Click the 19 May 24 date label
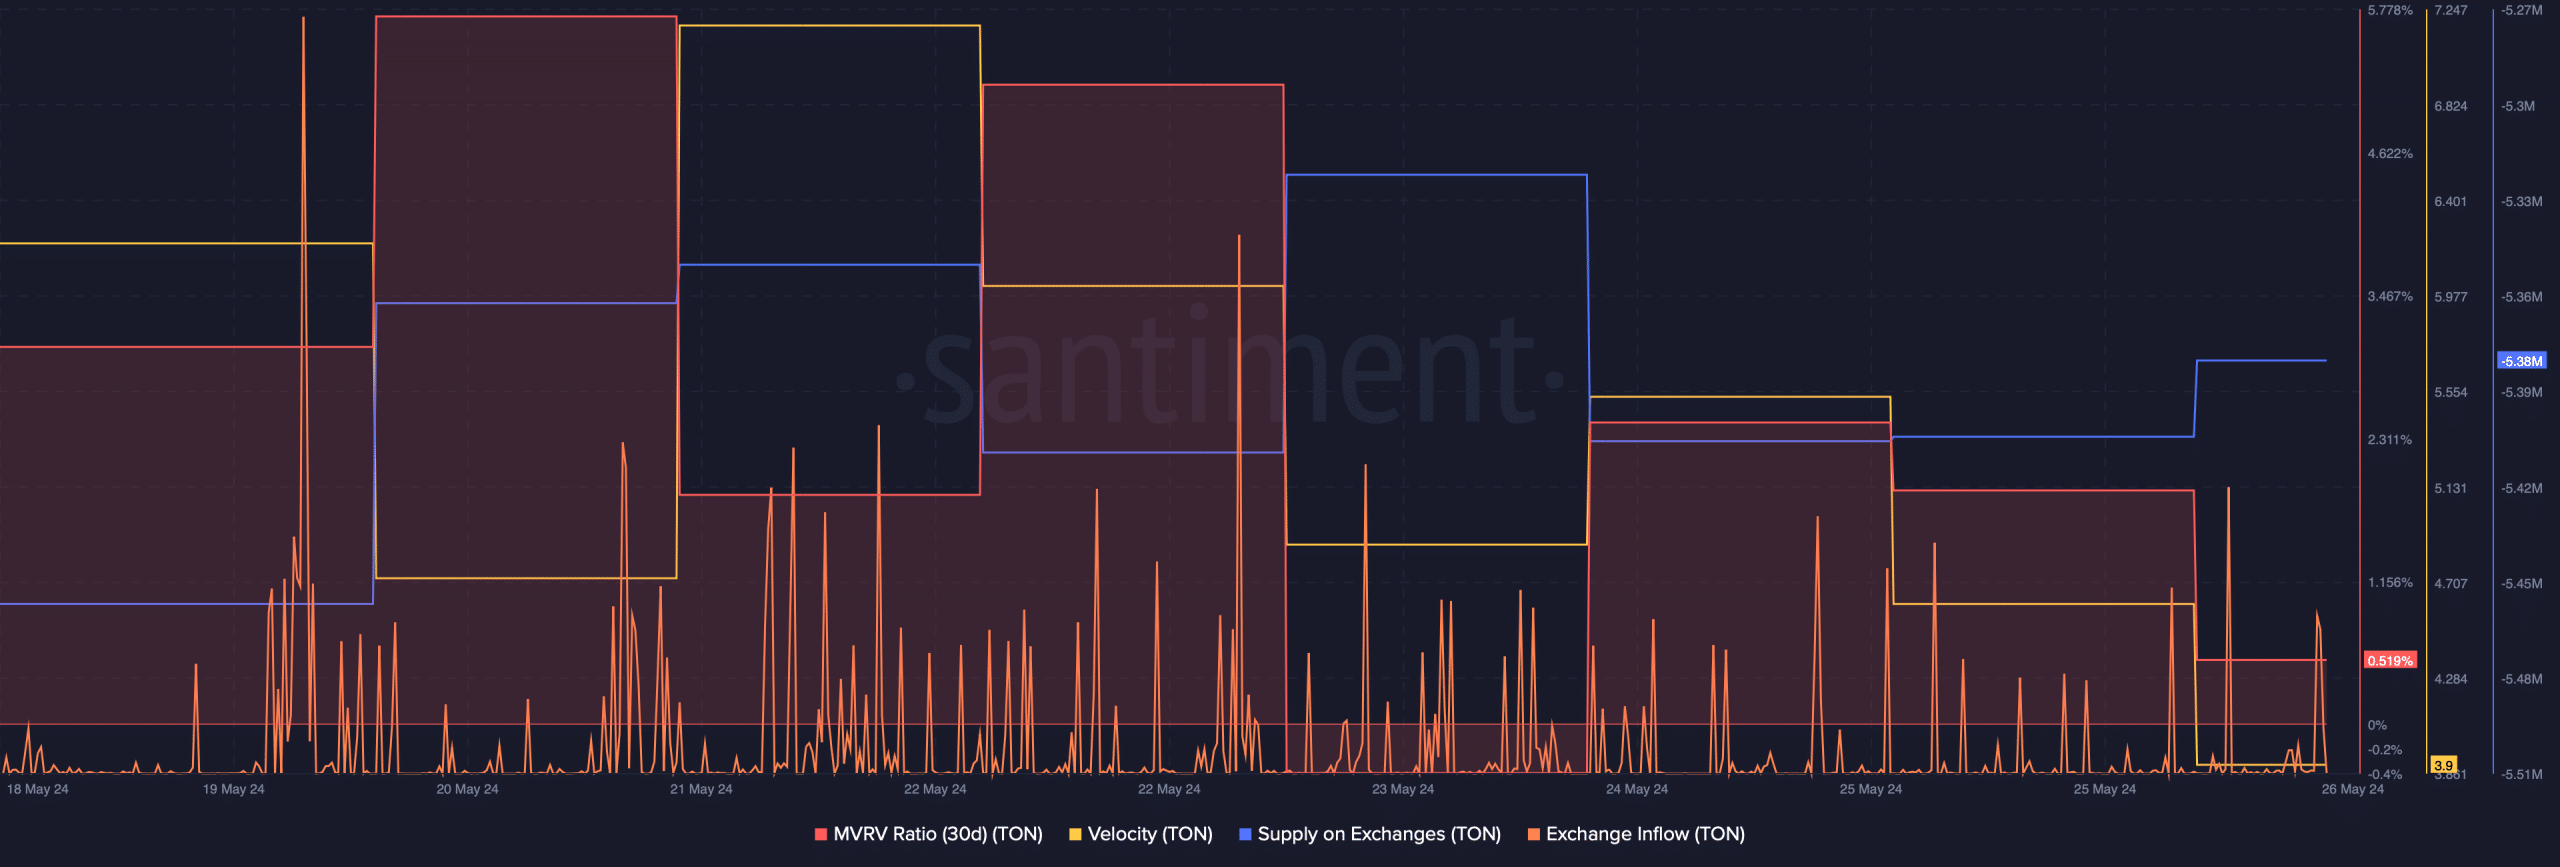This screenshot has height=867, width=2560. [x=234, y=789]
